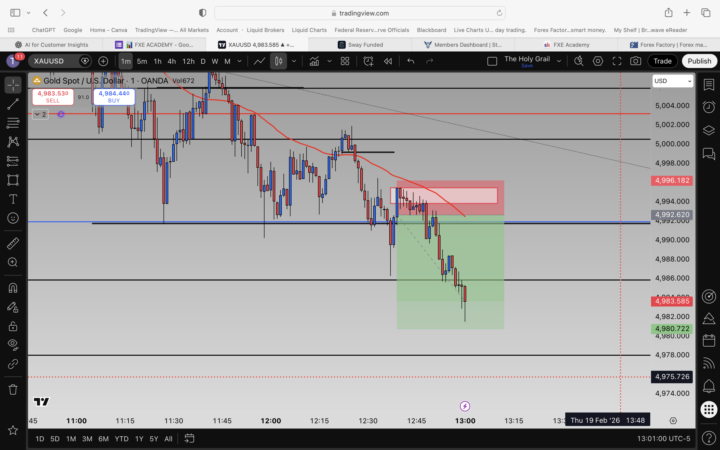Open forecasting and measurement tools

pyautogui.click(x=13, y=161)
